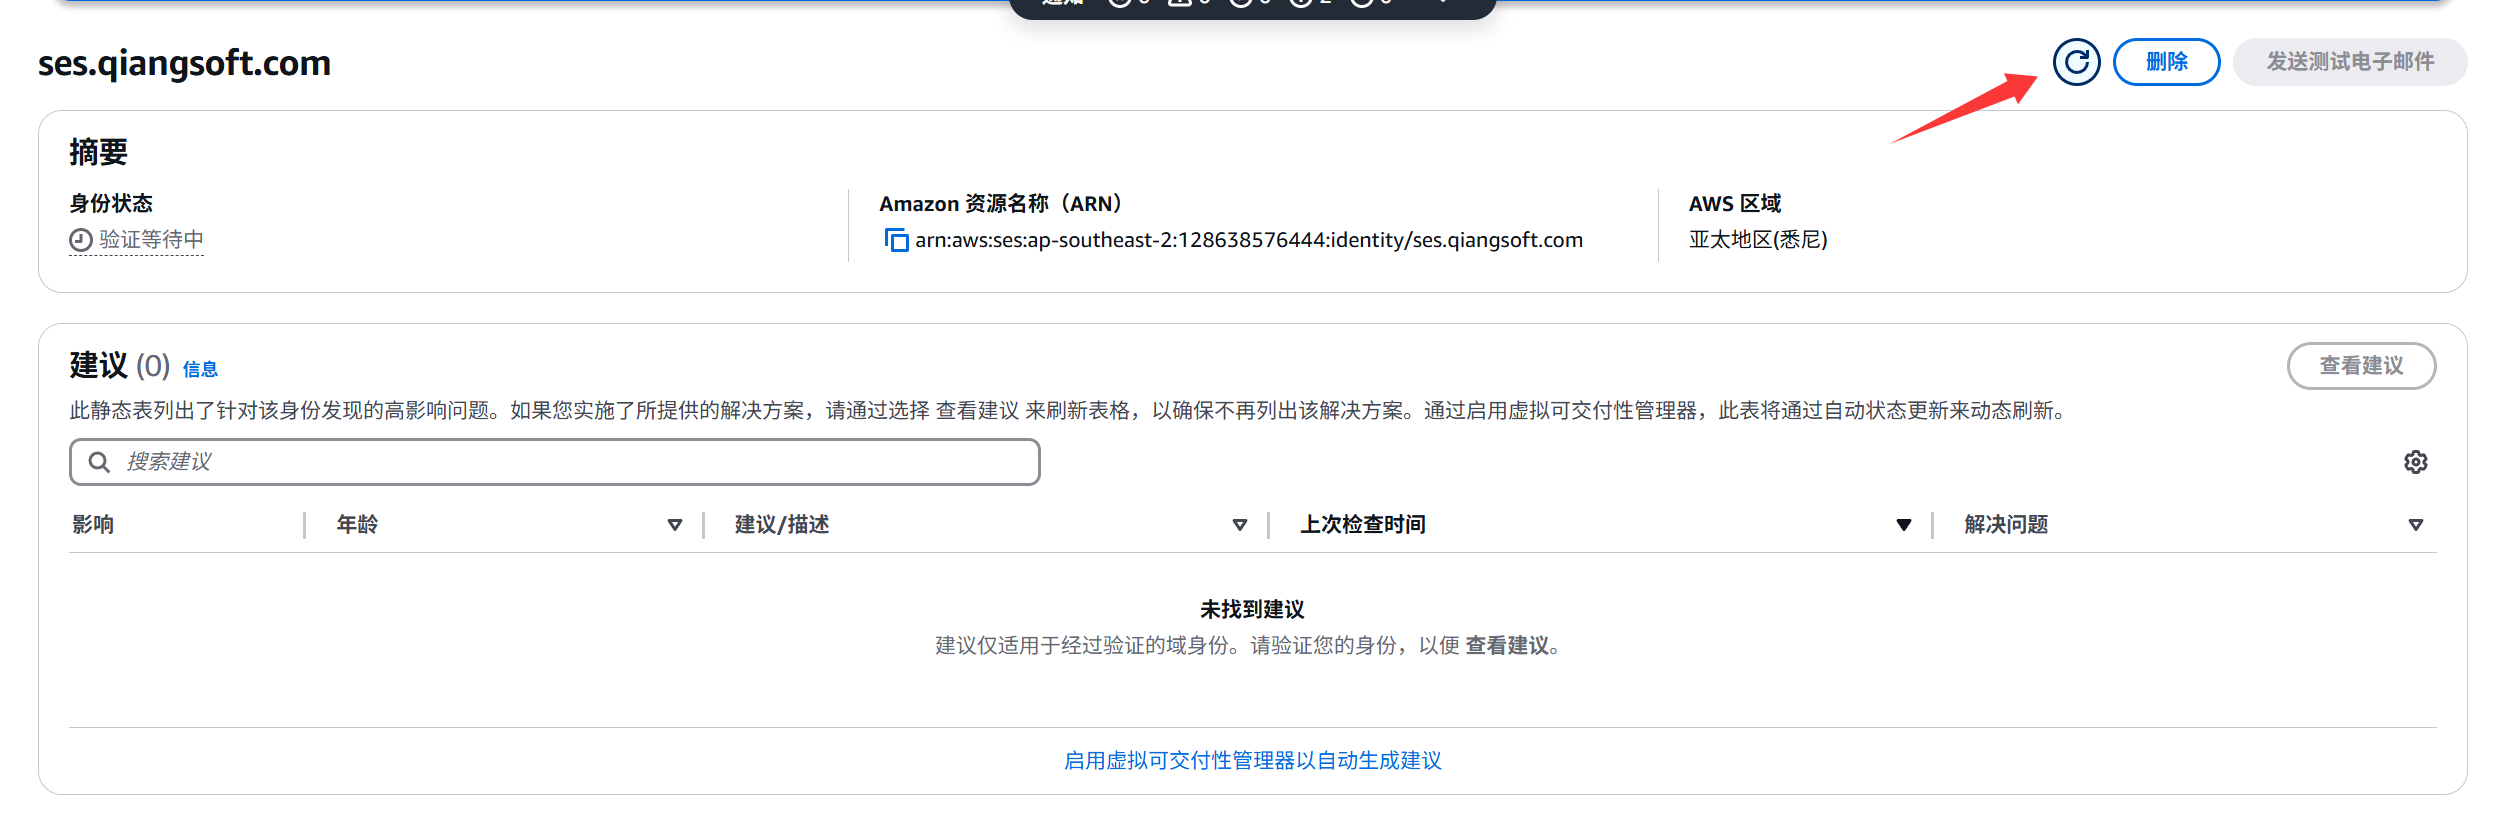Click the 验证等待中 status indicator
This screenshot has width=2512, height=834.
coord(136,240)
